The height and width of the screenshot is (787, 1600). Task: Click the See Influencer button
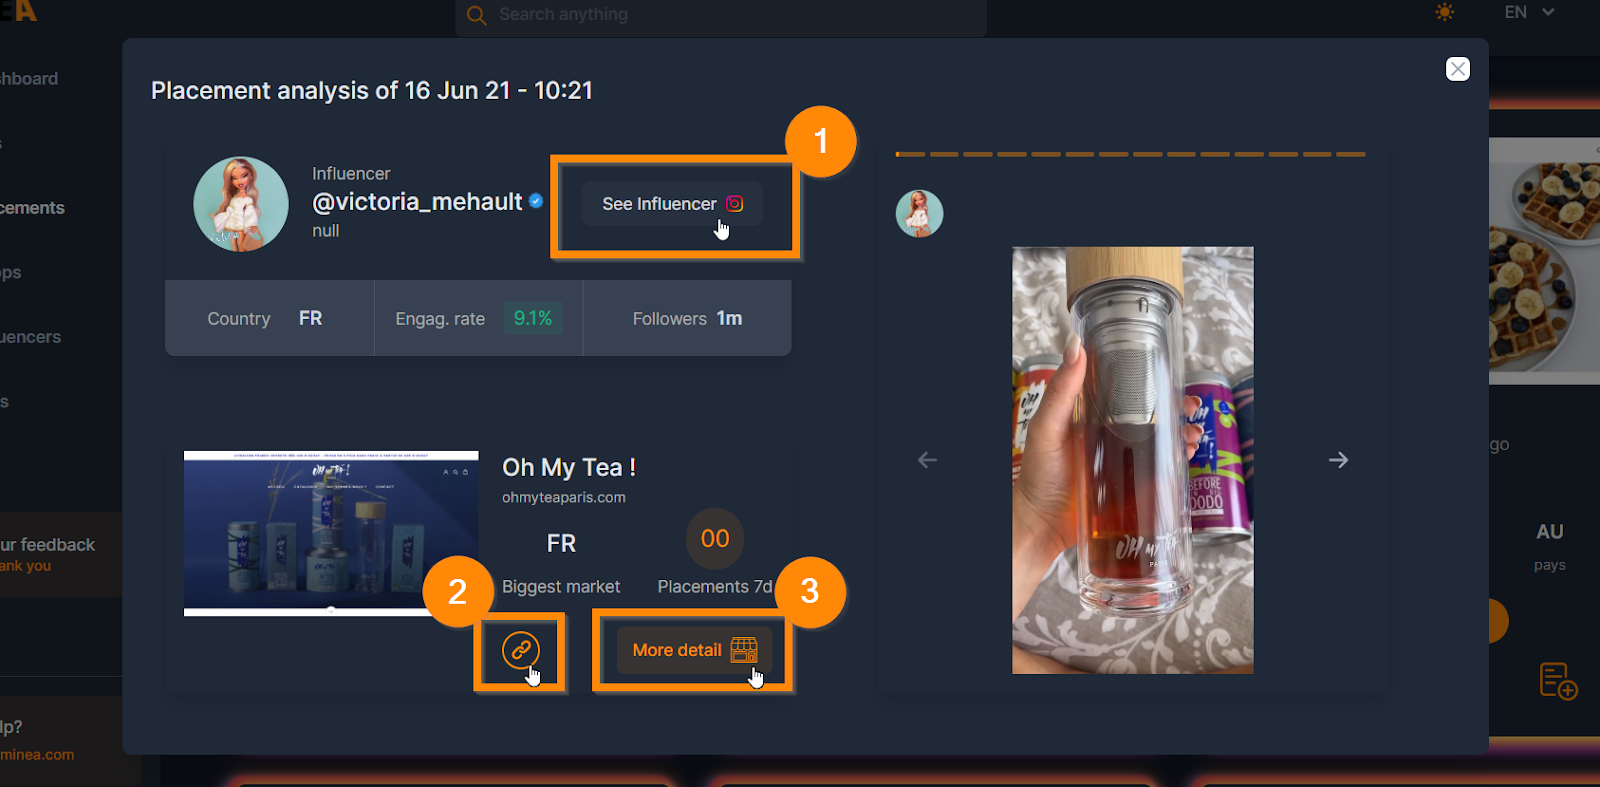click(672, 204)
